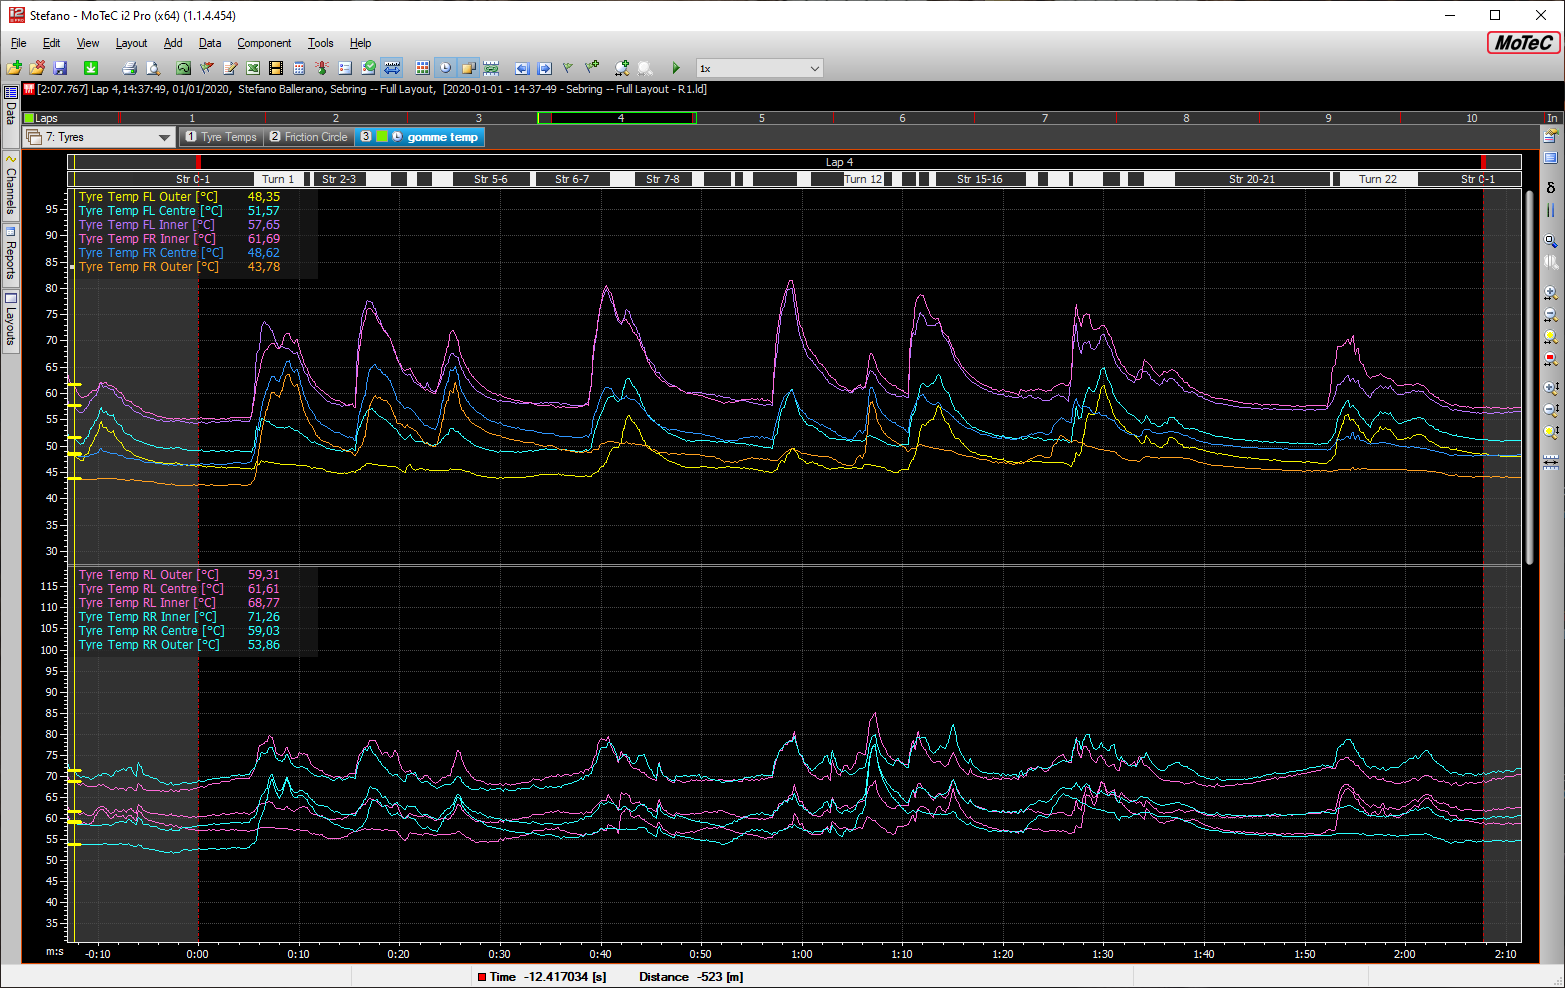Zoom in horizontally with plus magnifier

(x=1551, y=293)
